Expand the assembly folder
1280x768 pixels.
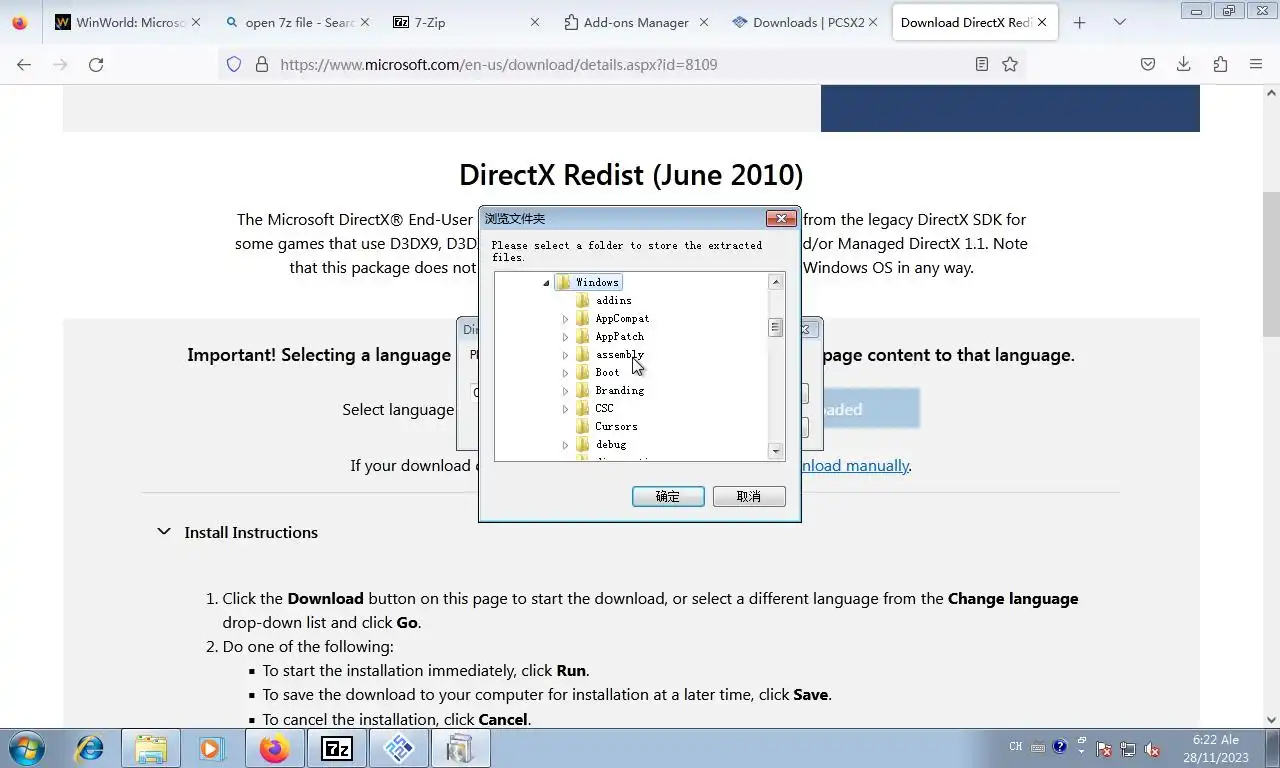click(565, 355)
